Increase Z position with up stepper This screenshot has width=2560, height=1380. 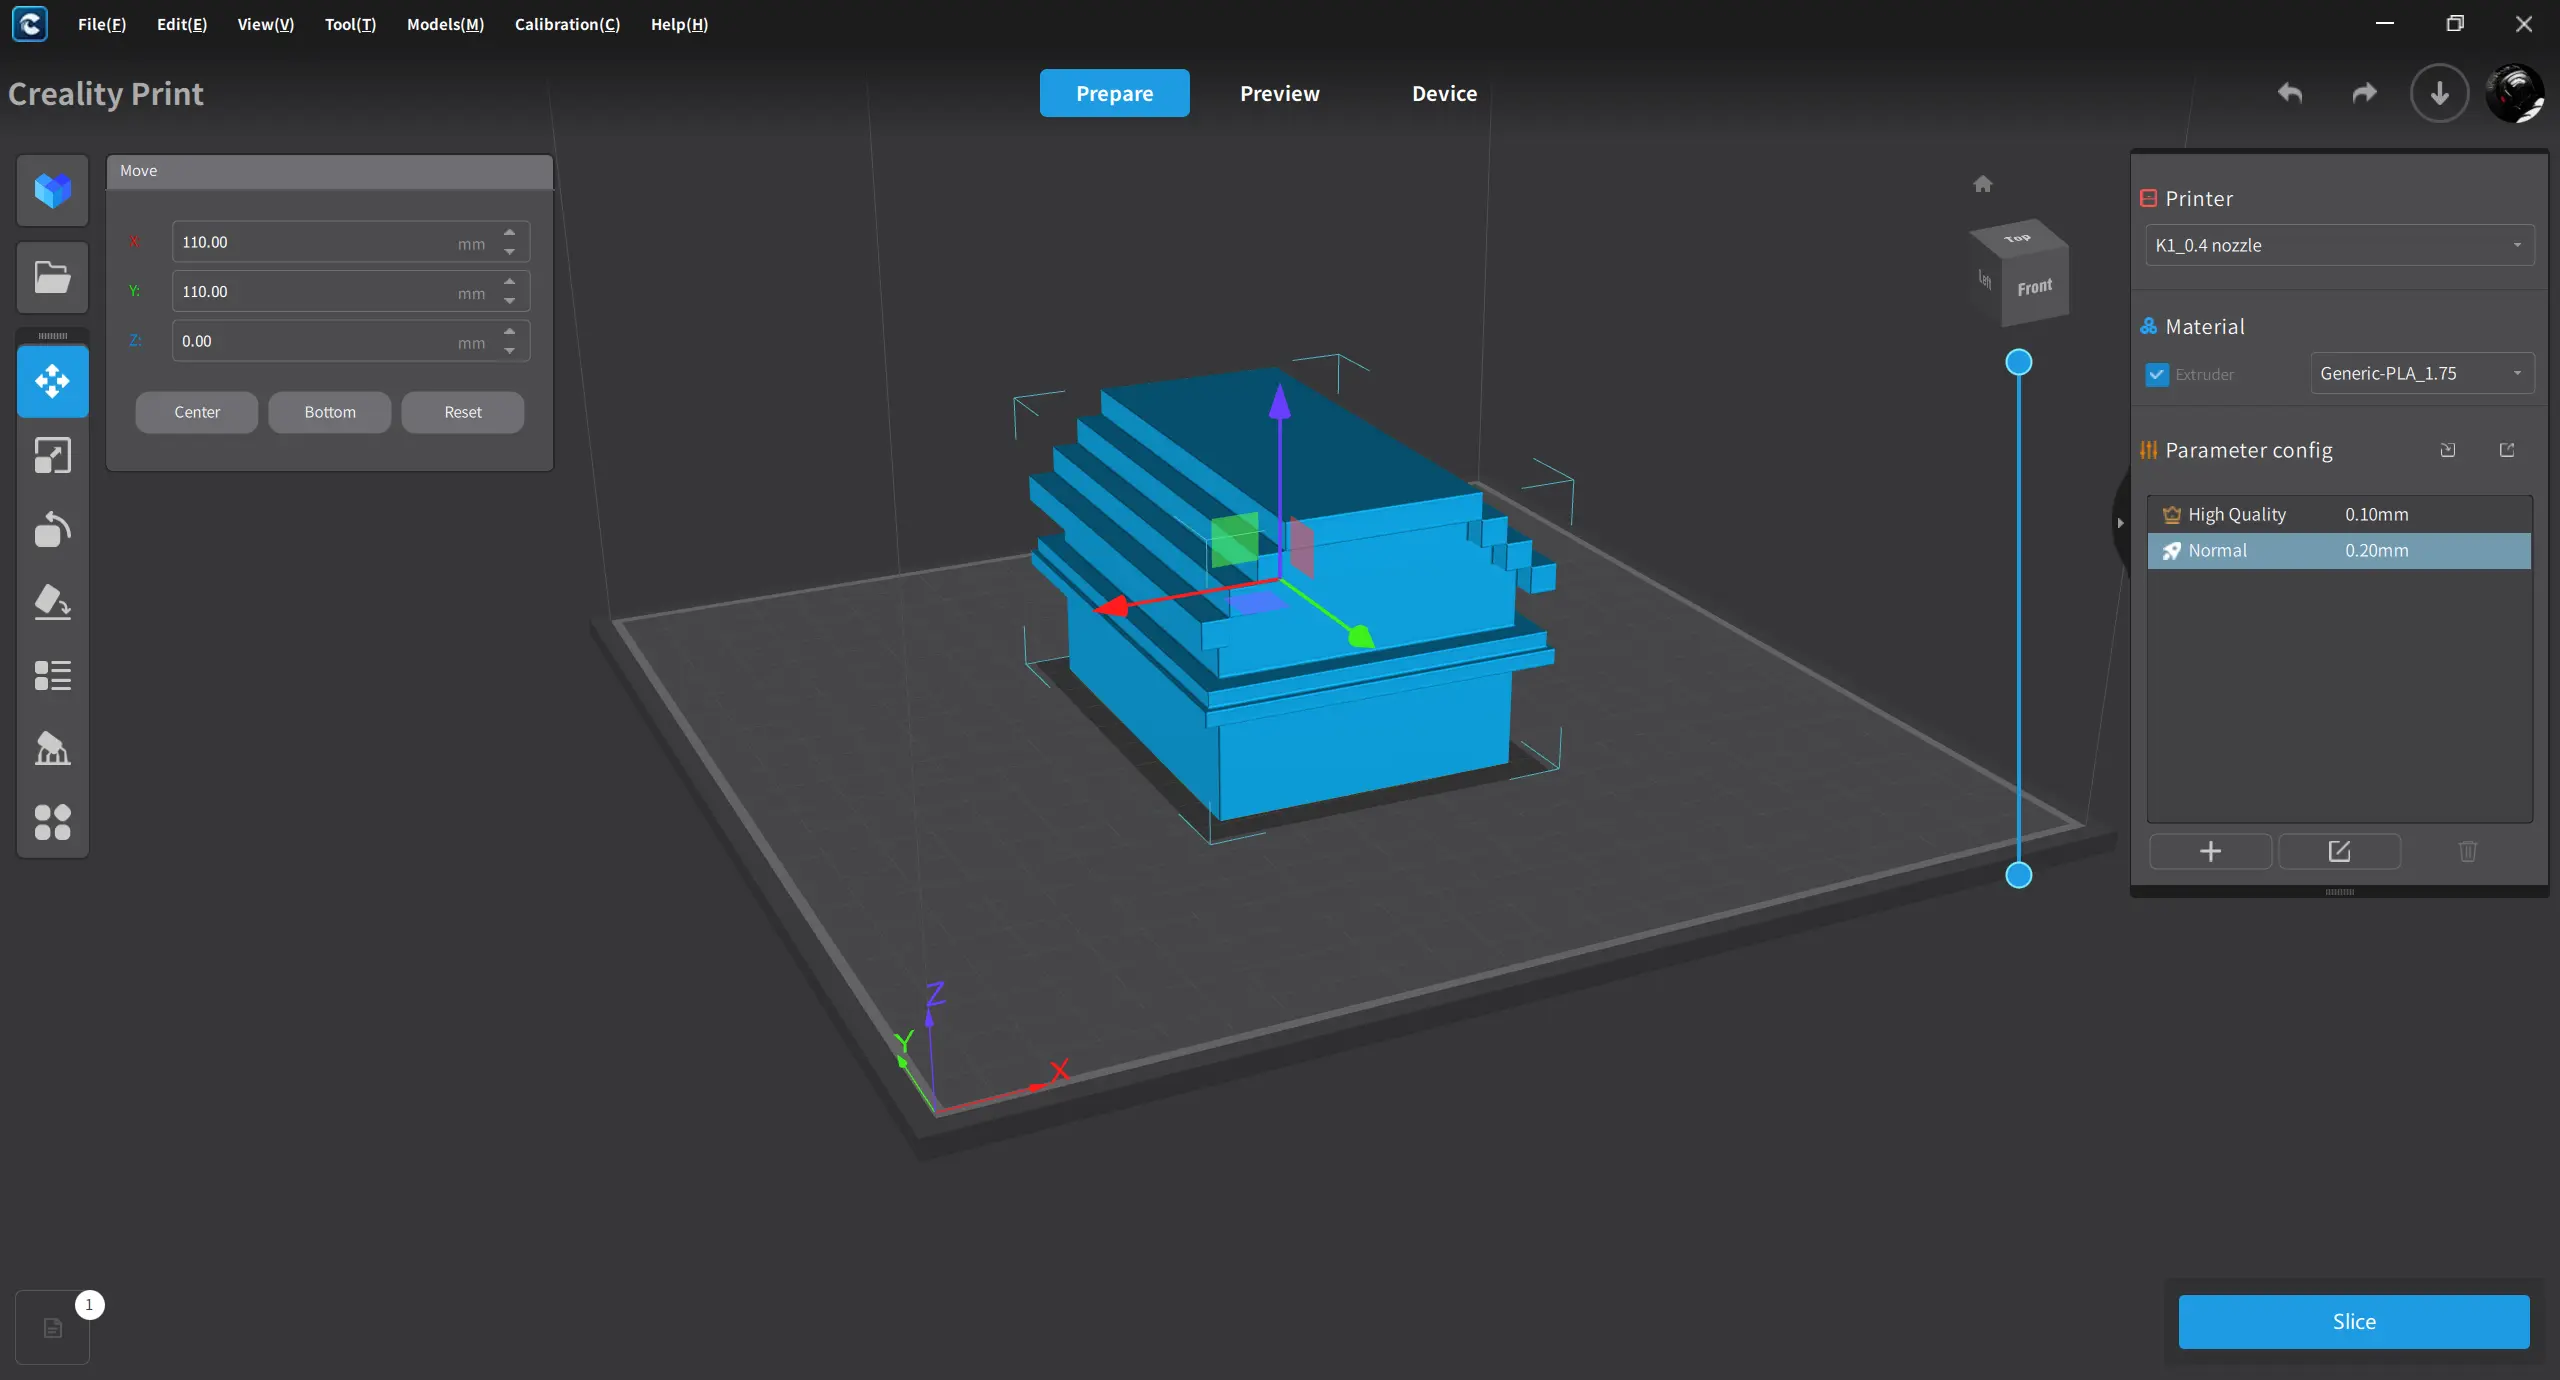(510, 331)
